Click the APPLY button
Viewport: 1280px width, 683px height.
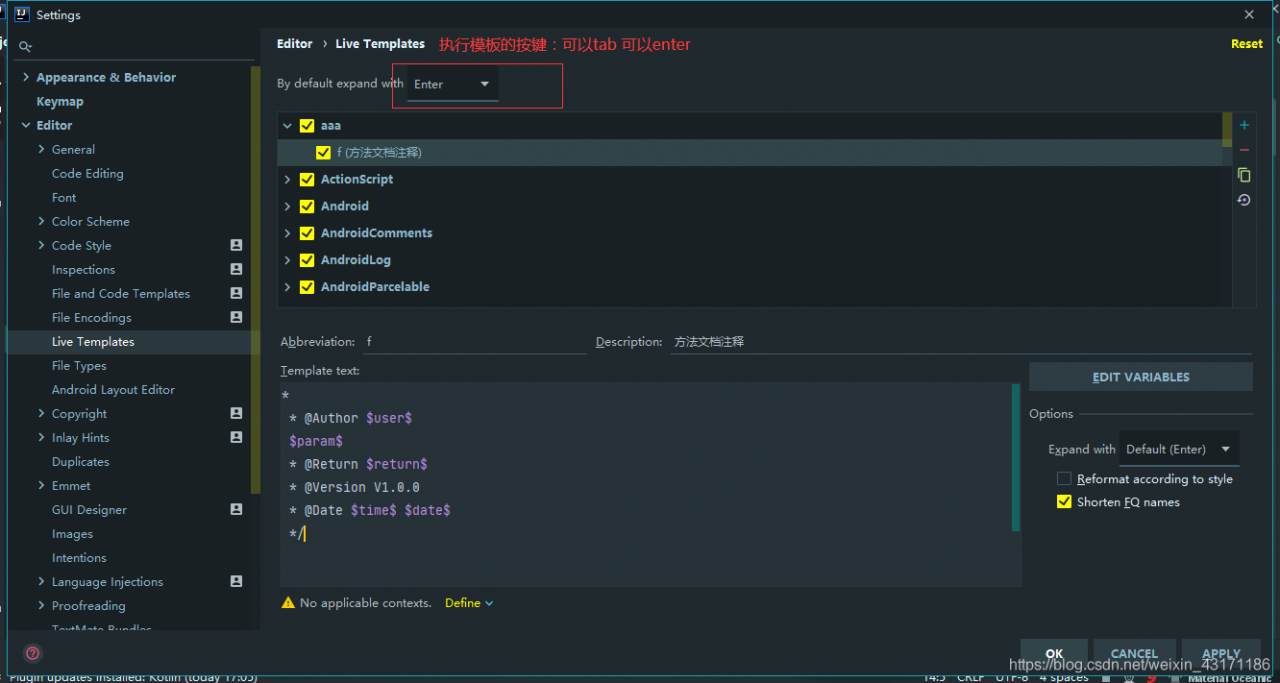(1221, 653)
